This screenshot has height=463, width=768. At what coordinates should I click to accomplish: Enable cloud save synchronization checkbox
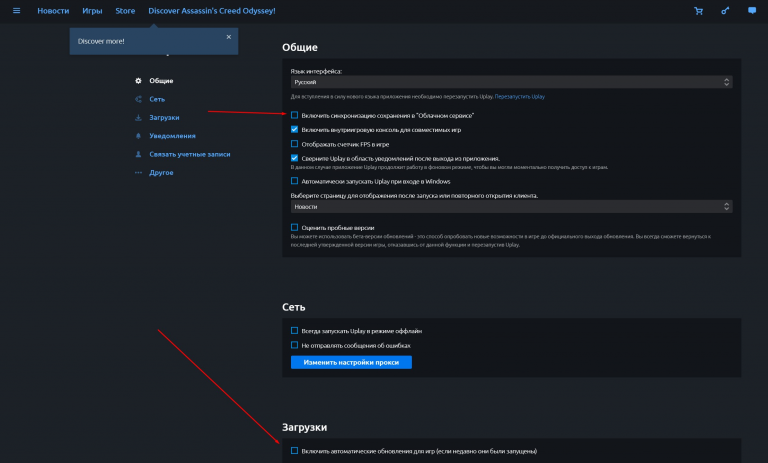click(x=294, y=116)
